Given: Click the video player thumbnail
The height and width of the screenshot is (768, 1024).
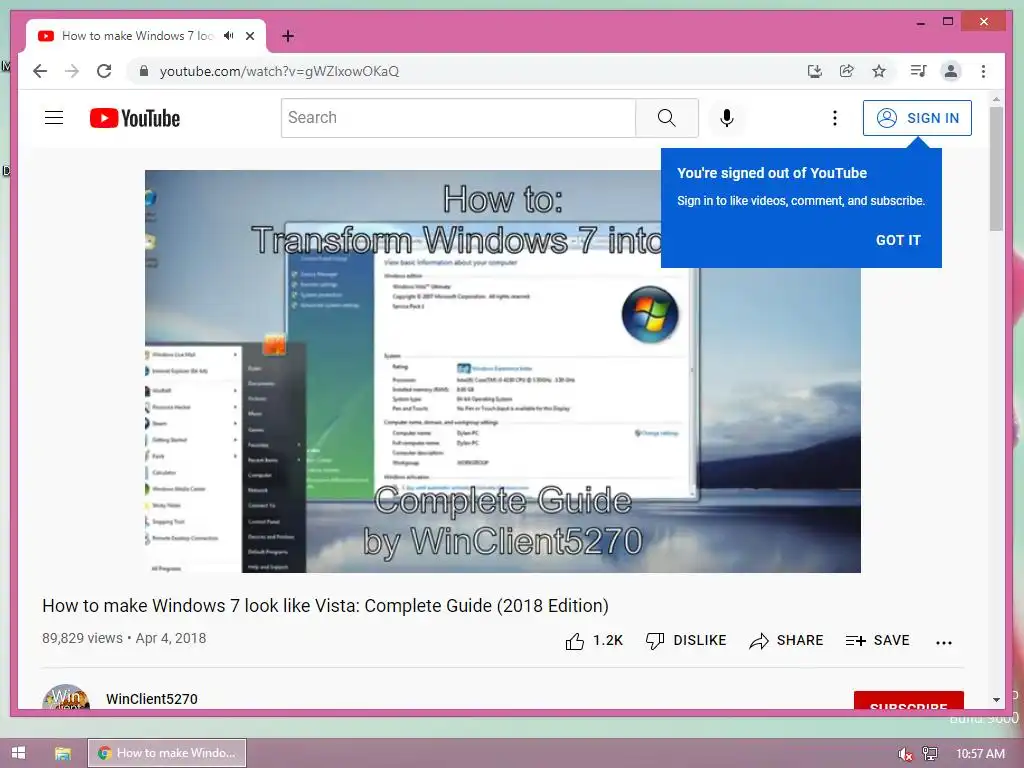Looking at the screenshot, I should pos(503,372).
